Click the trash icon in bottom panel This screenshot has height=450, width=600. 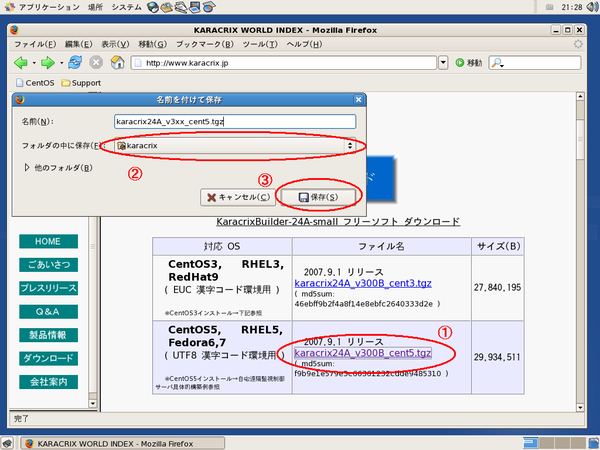593,443
